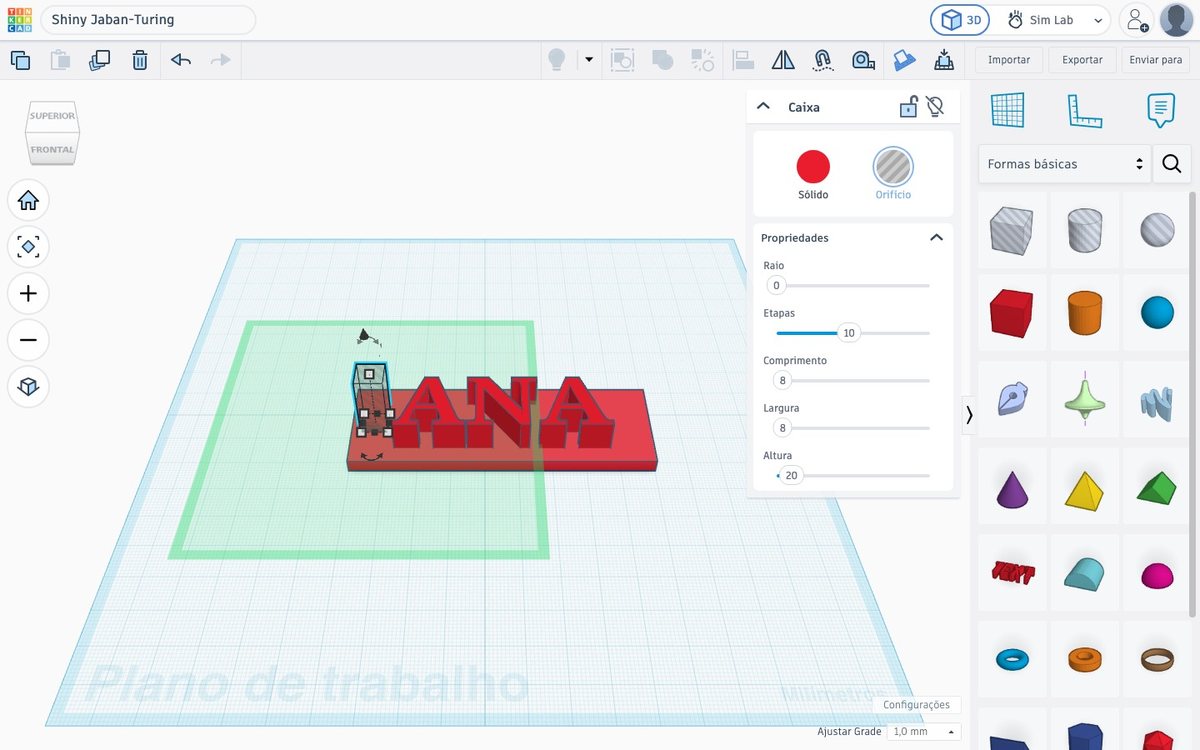Adjust the Raio slider
The image size is (1200, 750).
(776, 286)
